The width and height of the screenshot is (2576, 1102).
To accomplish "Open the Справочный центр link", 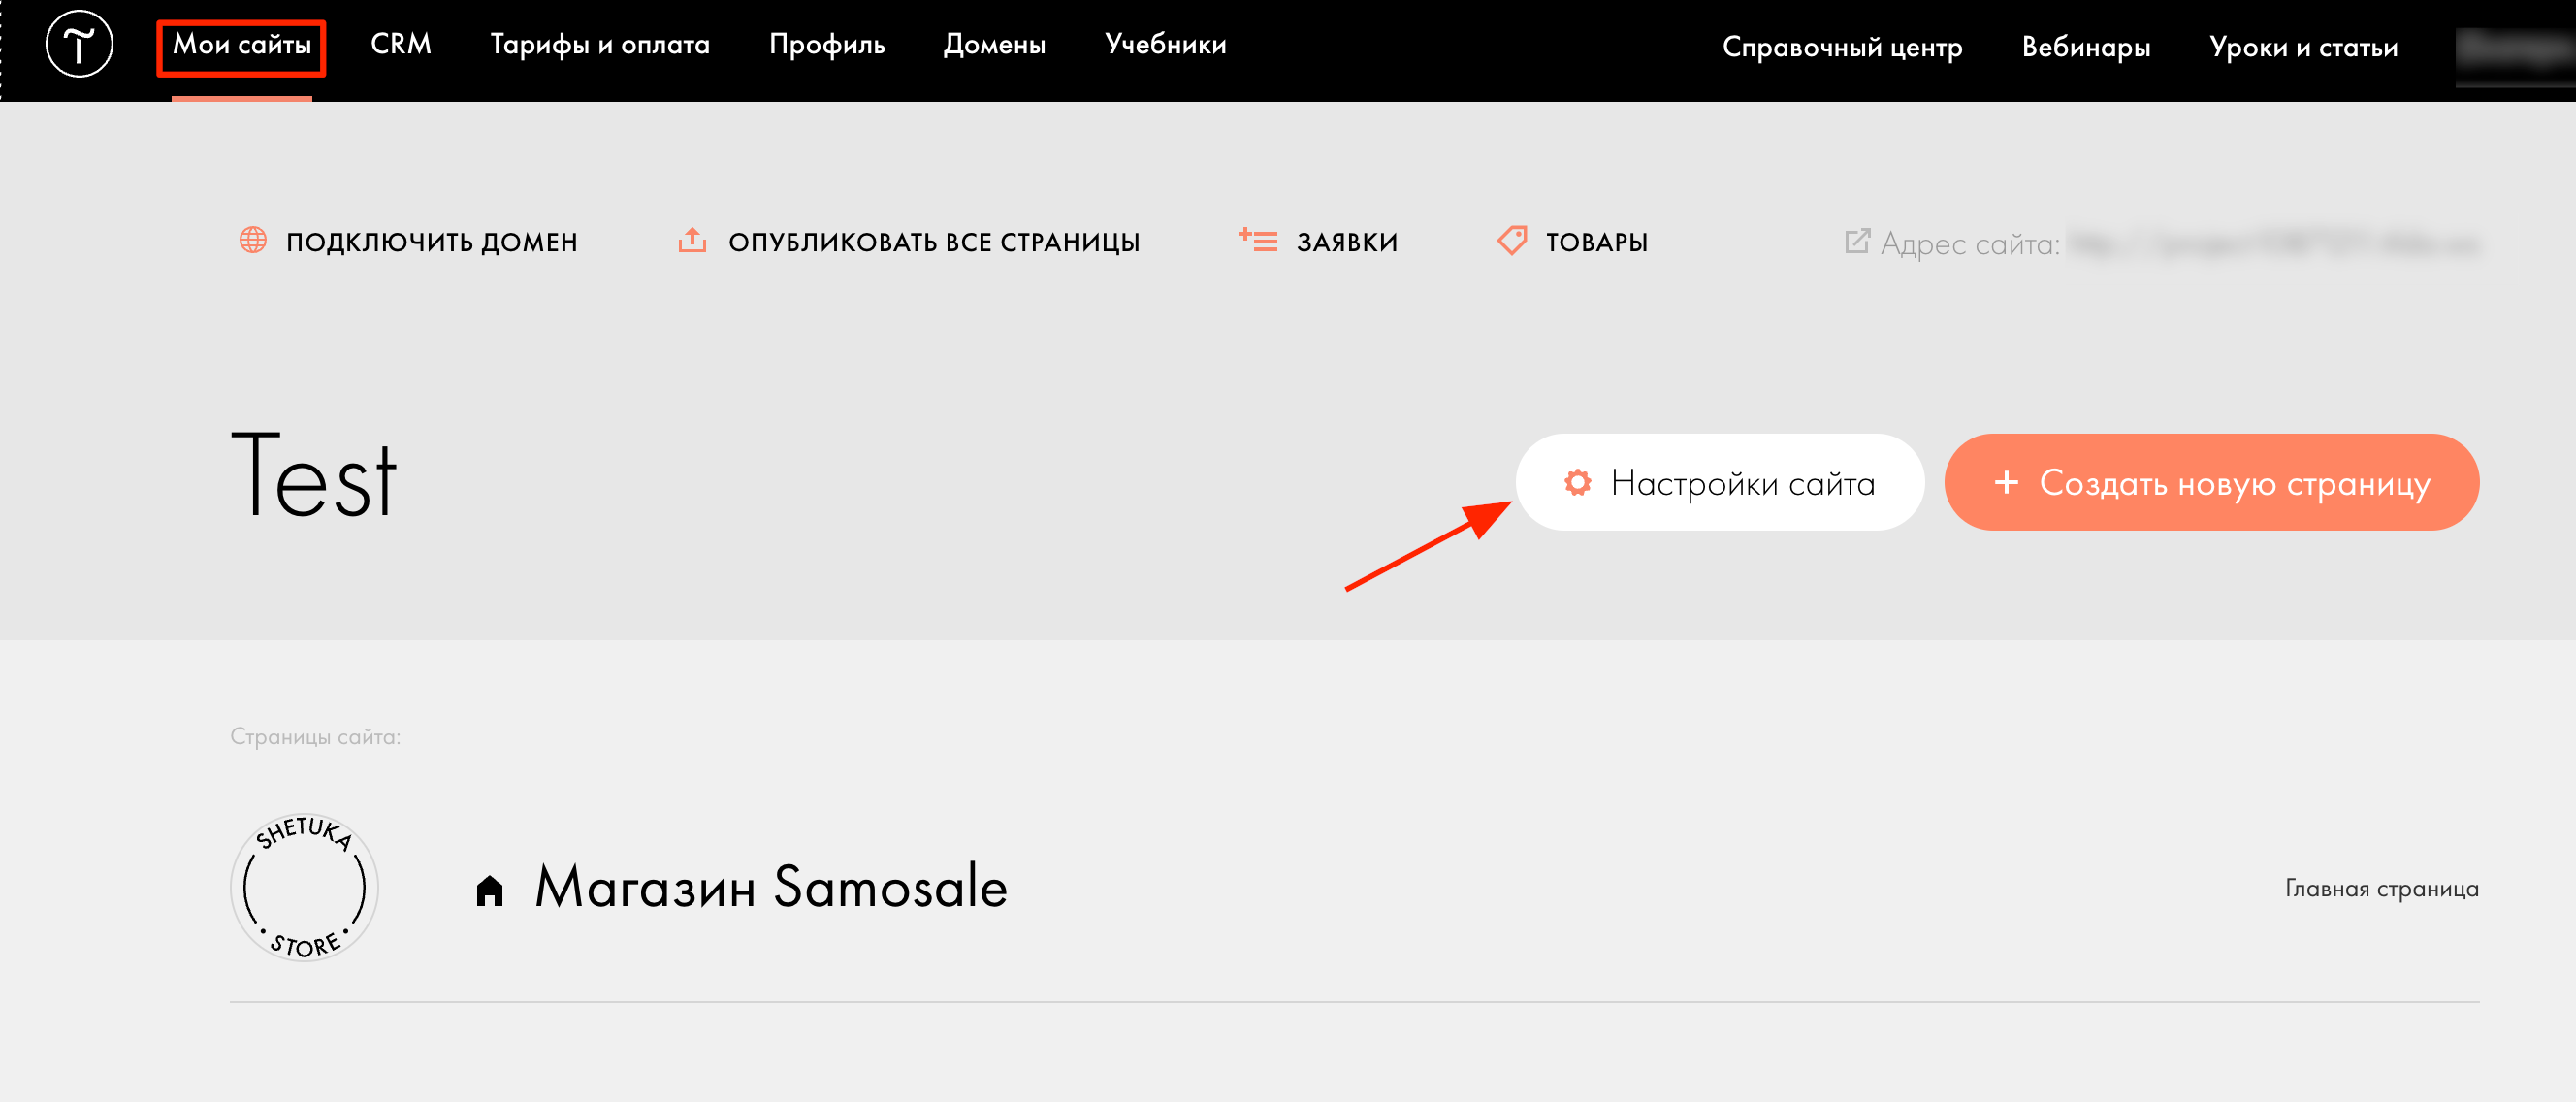I will coord(1842,47).
